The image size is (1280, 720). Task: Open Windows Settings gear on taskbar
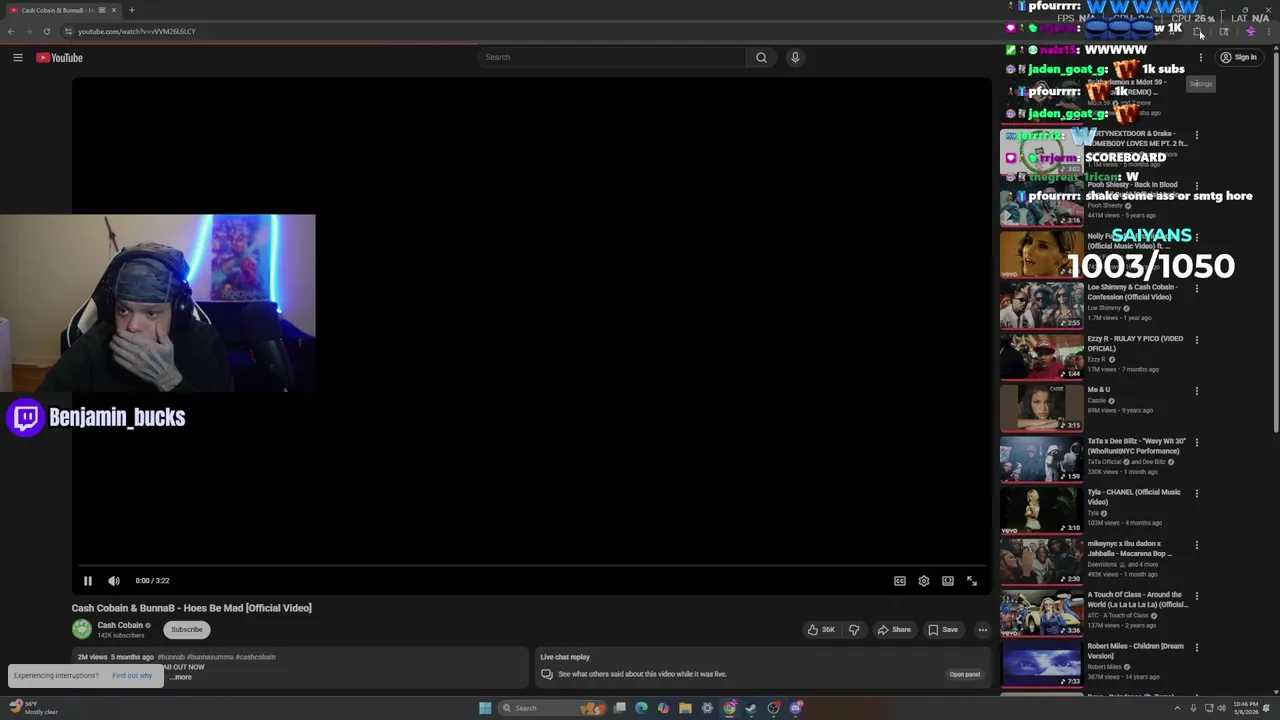[x=707, y=708]
